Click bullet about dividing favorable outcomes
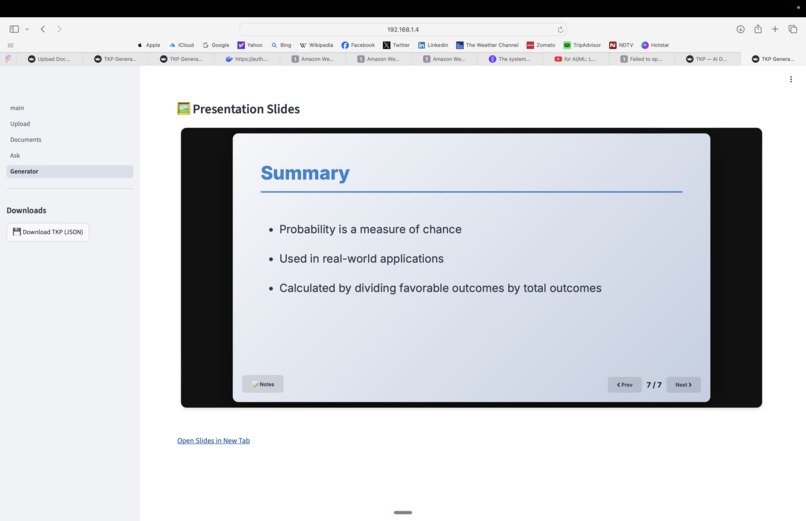This screenshot has width=806, height=521. point(440,288)
